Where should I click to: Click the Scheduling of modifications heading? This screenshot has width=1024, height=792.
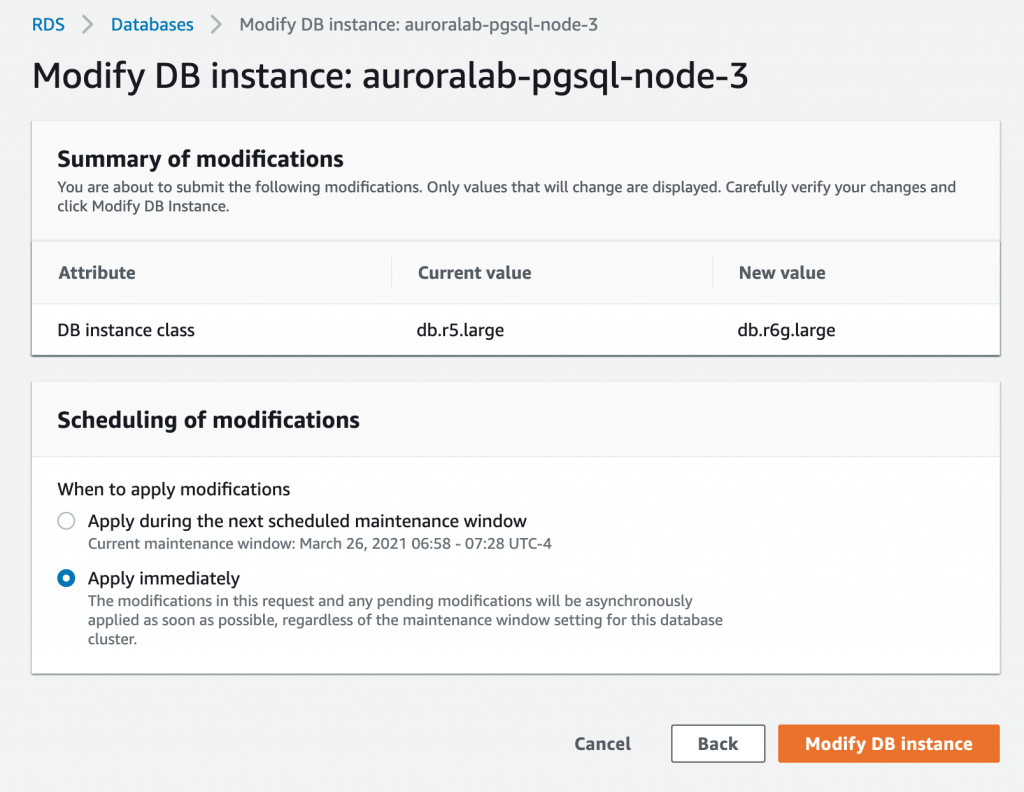(x=208, y=420)
